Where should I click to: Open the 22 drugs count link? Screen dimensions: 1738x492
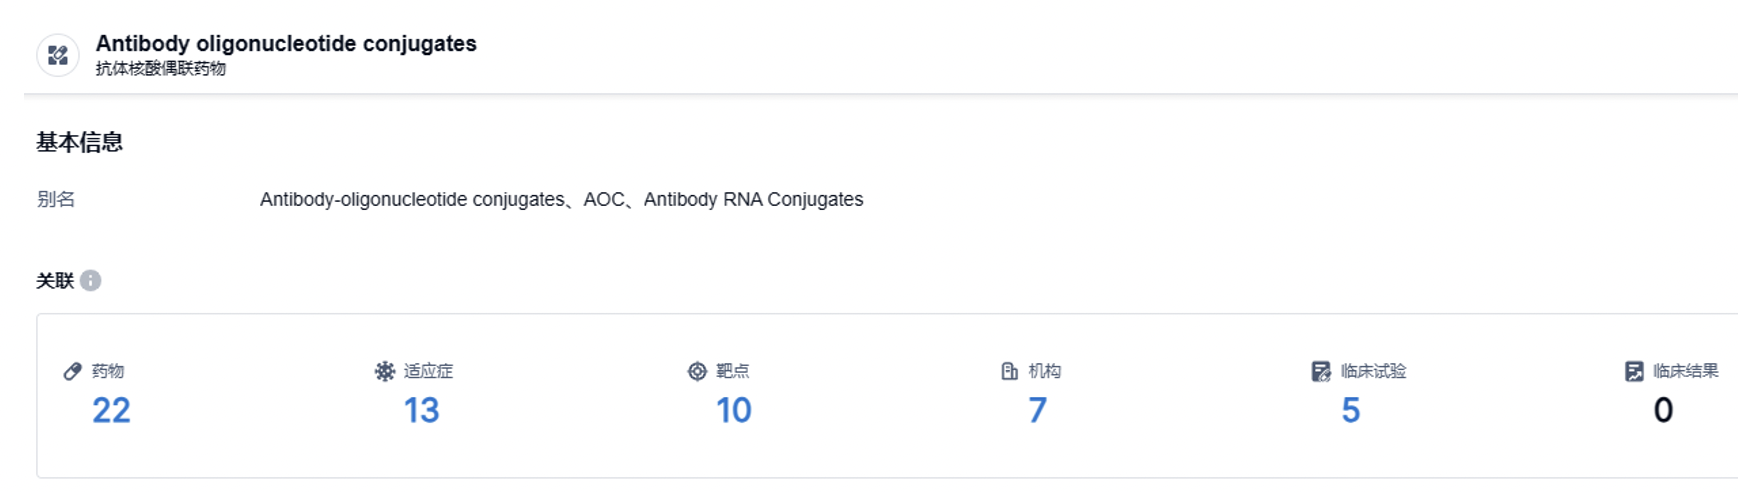click(111, 410)
